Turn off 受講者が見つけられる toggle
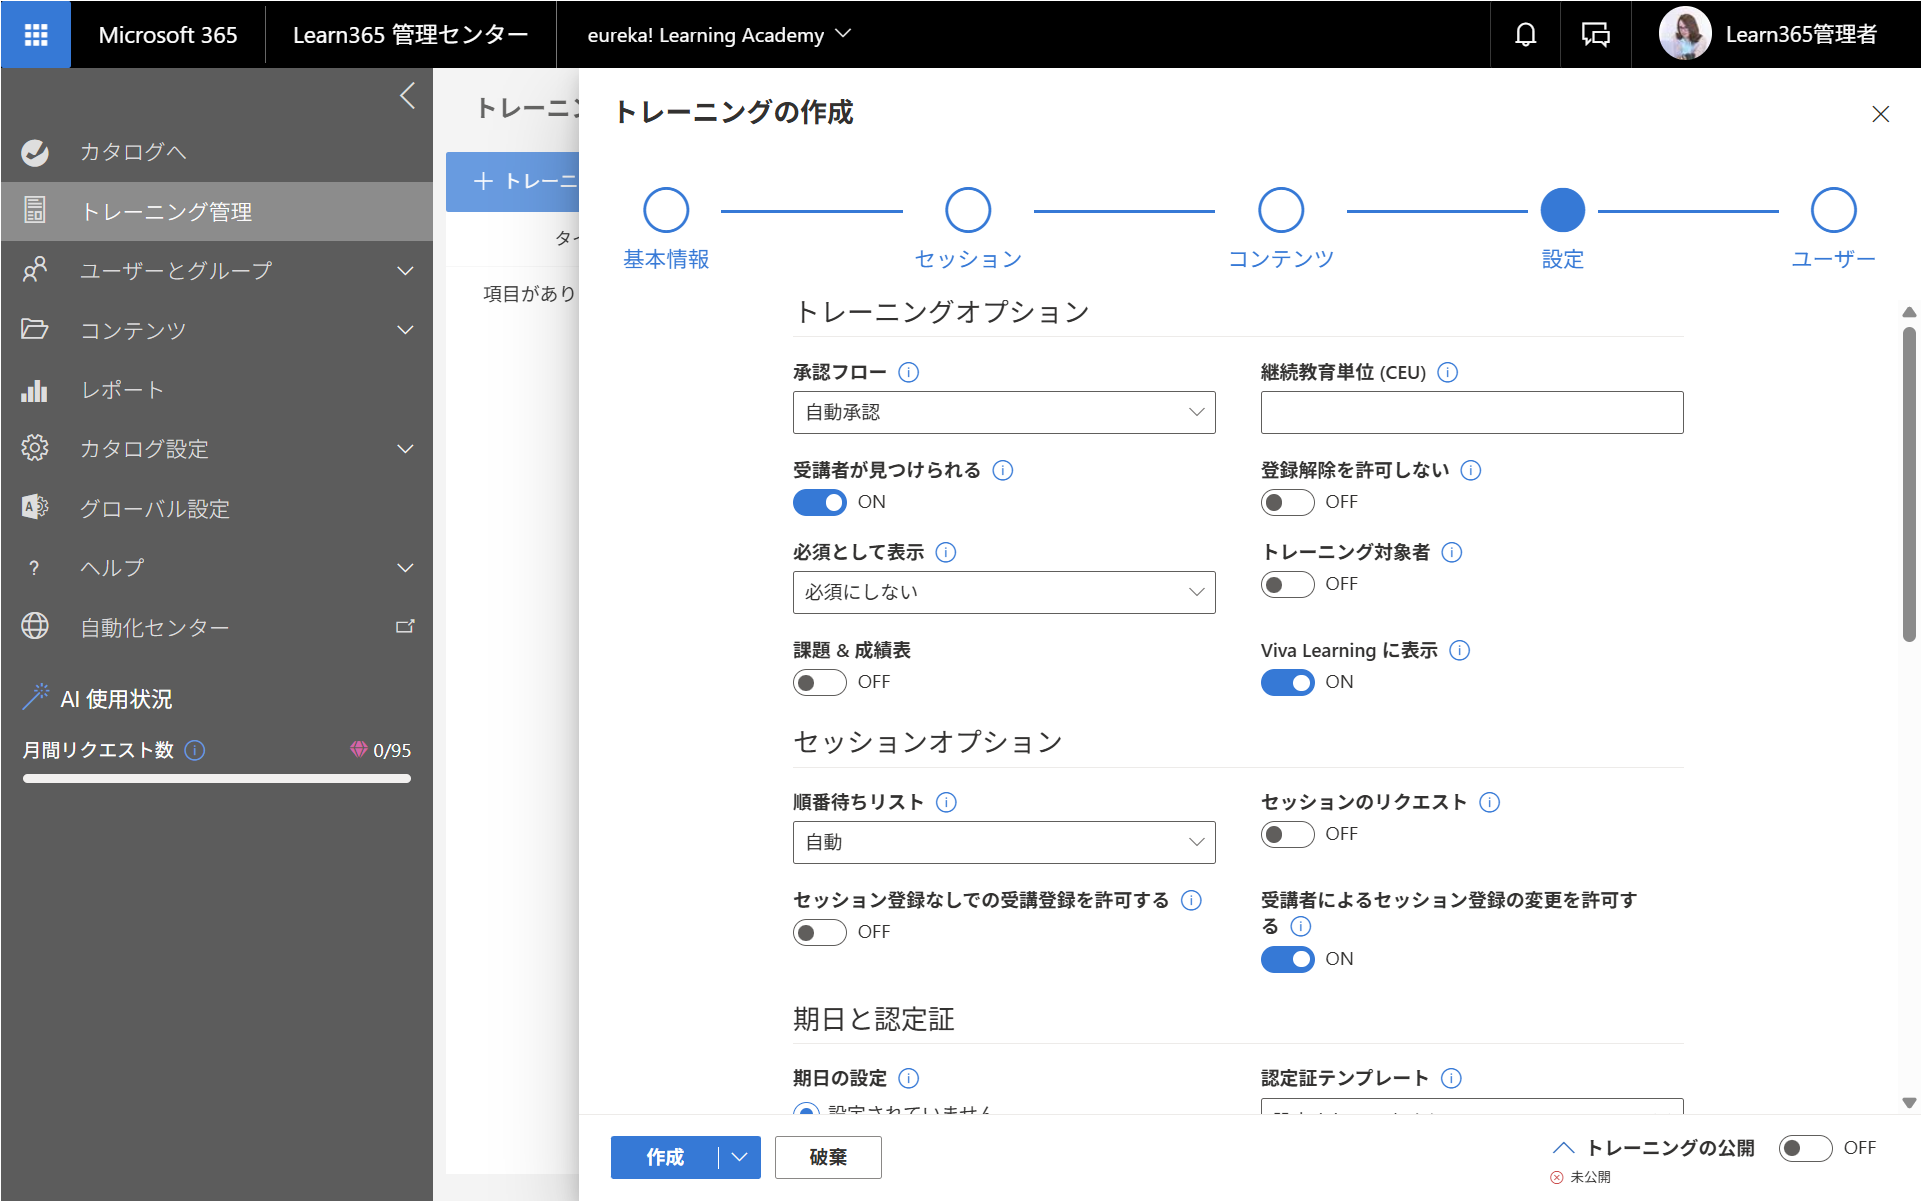Viewport: 1922px width, 1202px height. click(819, 502)
